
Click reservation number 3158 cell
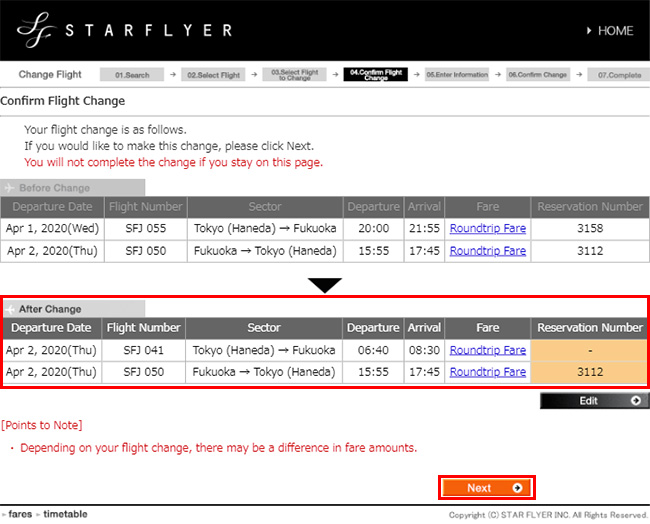[589, 228]
